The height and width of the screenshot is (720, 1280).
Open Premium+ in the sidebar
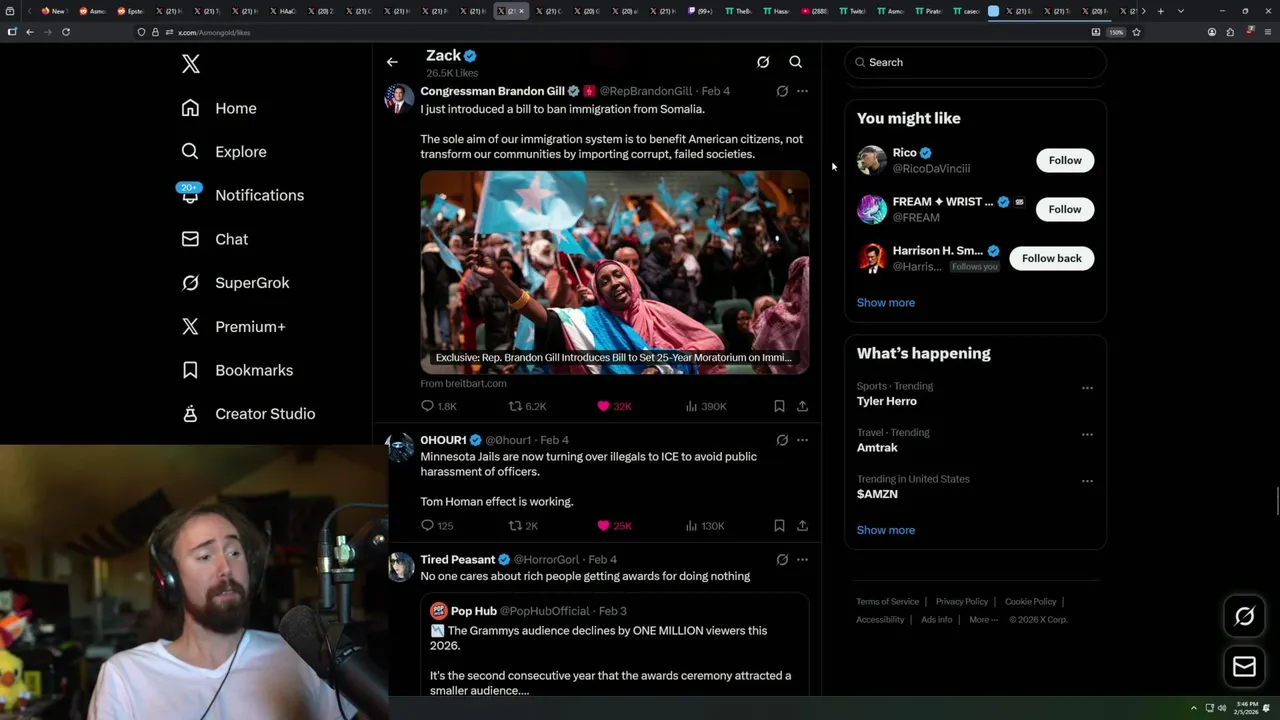click(x=233, y=327)
